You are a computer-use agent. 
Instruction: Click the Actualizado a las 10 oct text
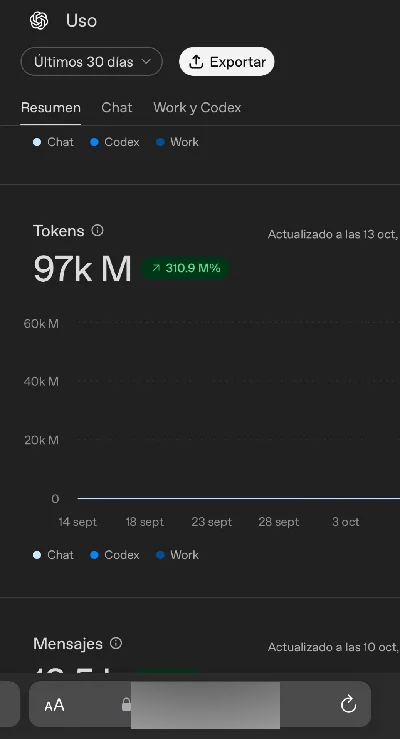tap(334, 647)
